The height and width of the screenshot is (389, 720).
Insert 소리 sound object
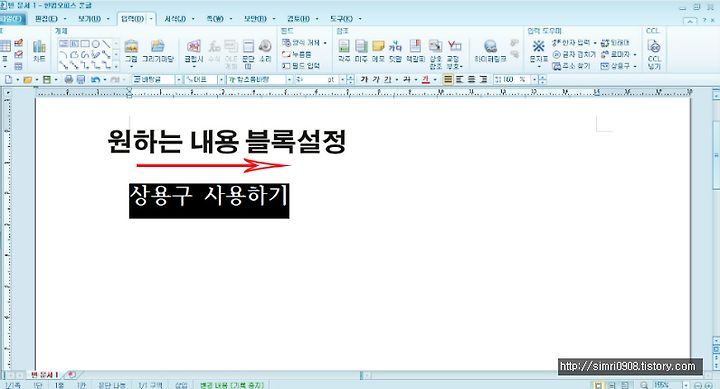click(x=265, y=51)
